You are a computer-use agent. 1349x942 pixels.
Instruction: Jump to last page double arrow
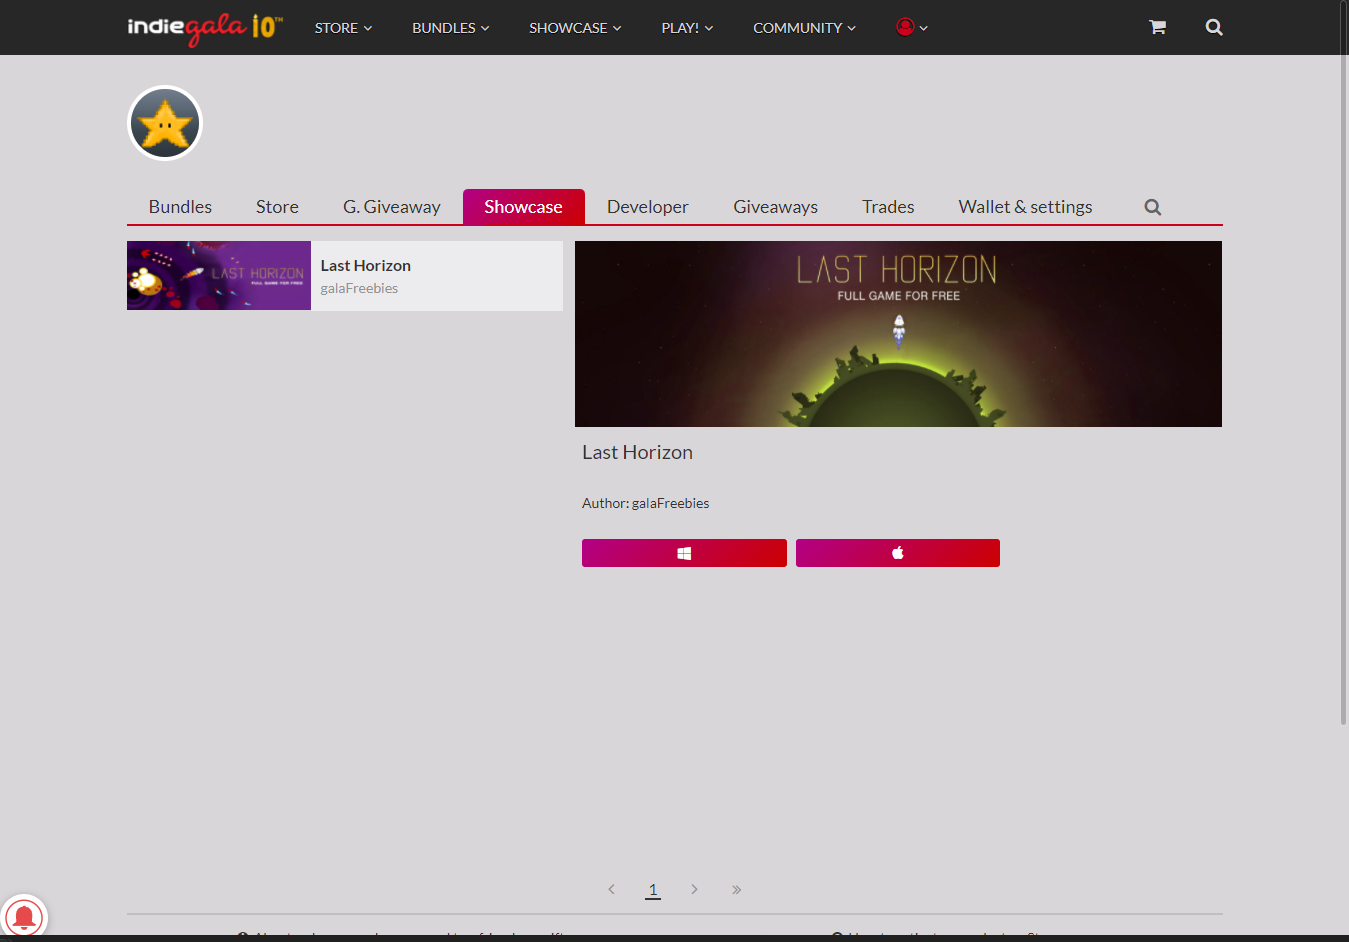pyautogui.click(x=736, y=889)
